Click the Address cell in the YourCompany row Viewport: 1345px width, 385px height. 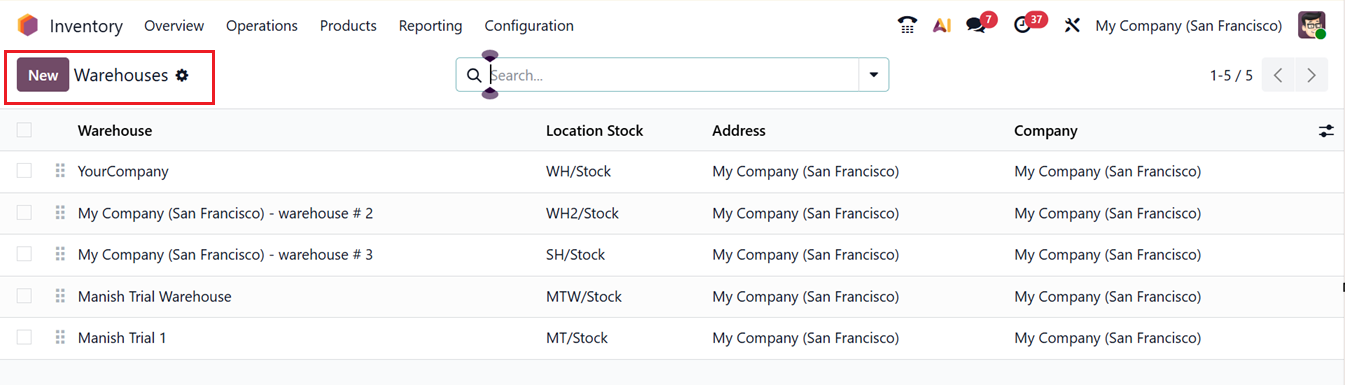[805, 171]
